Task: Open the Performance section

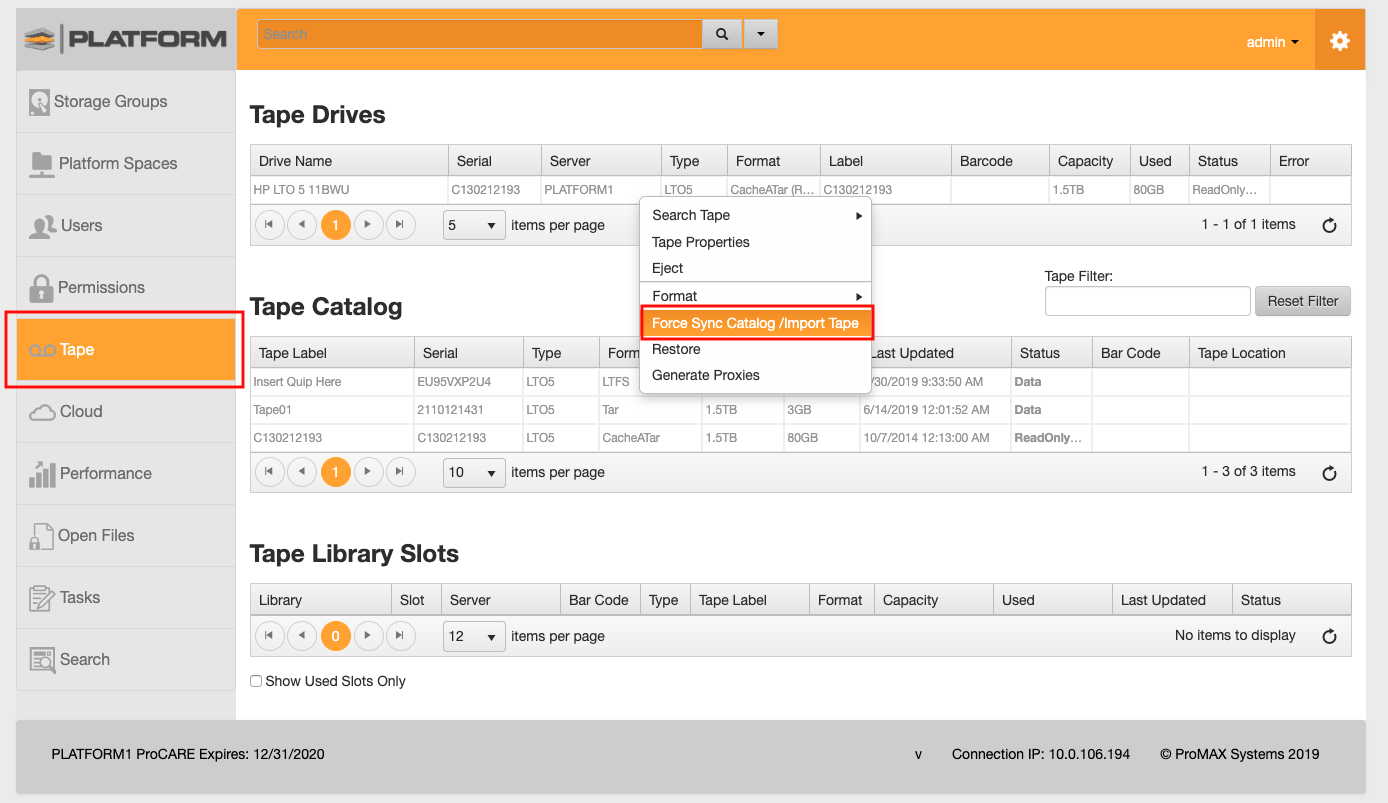Action: click(x=126, y=473)
